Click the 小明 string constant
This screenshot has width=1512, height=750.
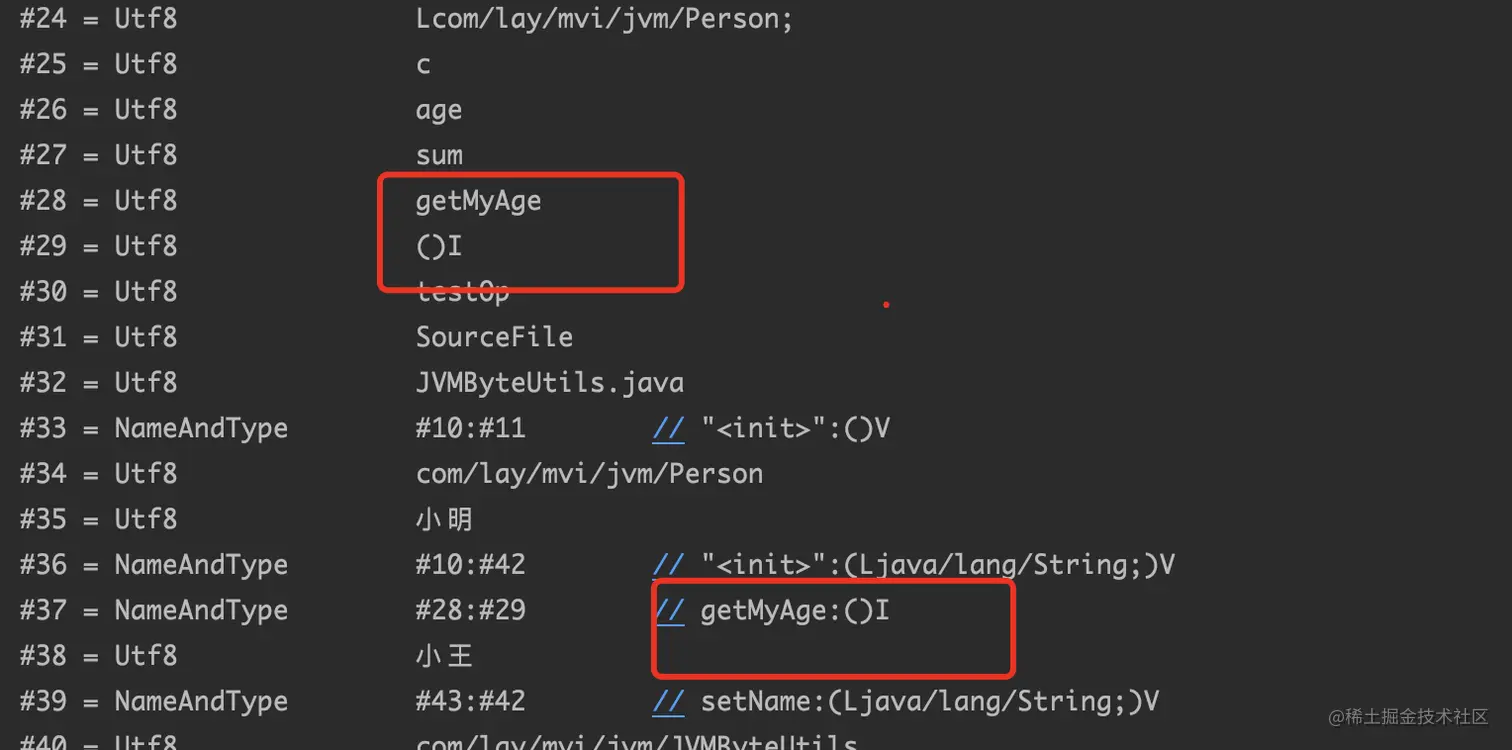(x=444, y=520)
